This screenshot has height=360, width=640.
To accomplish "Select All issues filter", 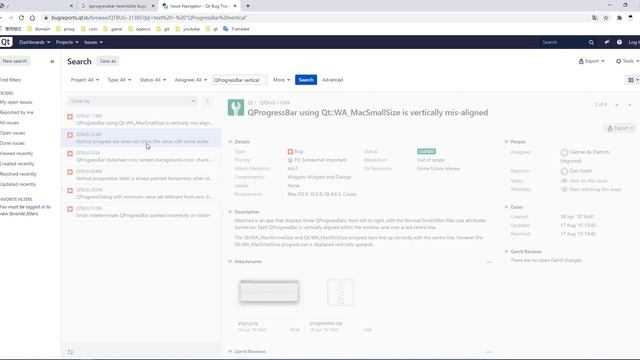I will pyautogui.click(x=9, y=122).
